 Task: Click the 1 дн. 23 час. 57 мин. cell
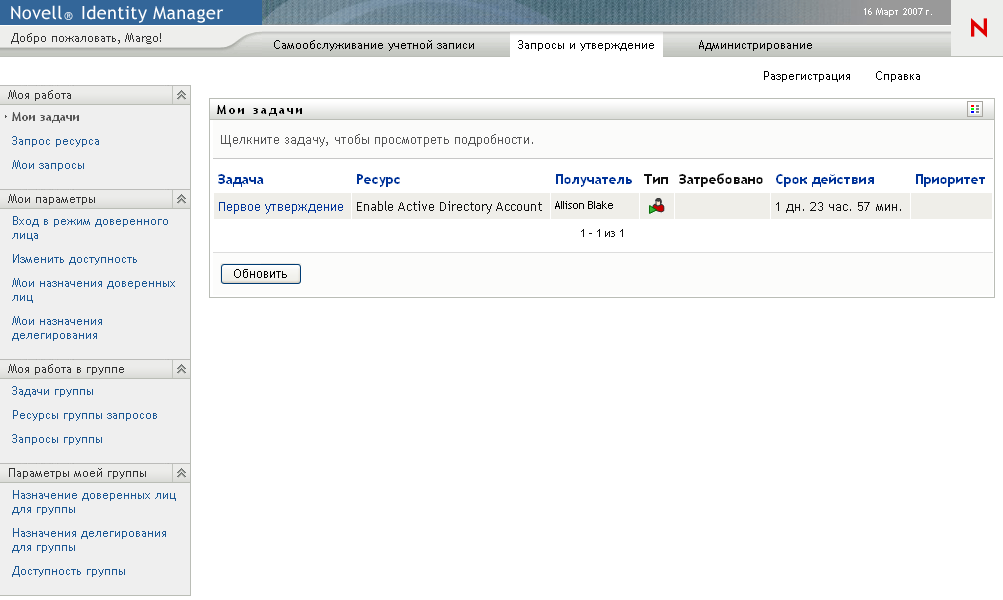point(839,207)
